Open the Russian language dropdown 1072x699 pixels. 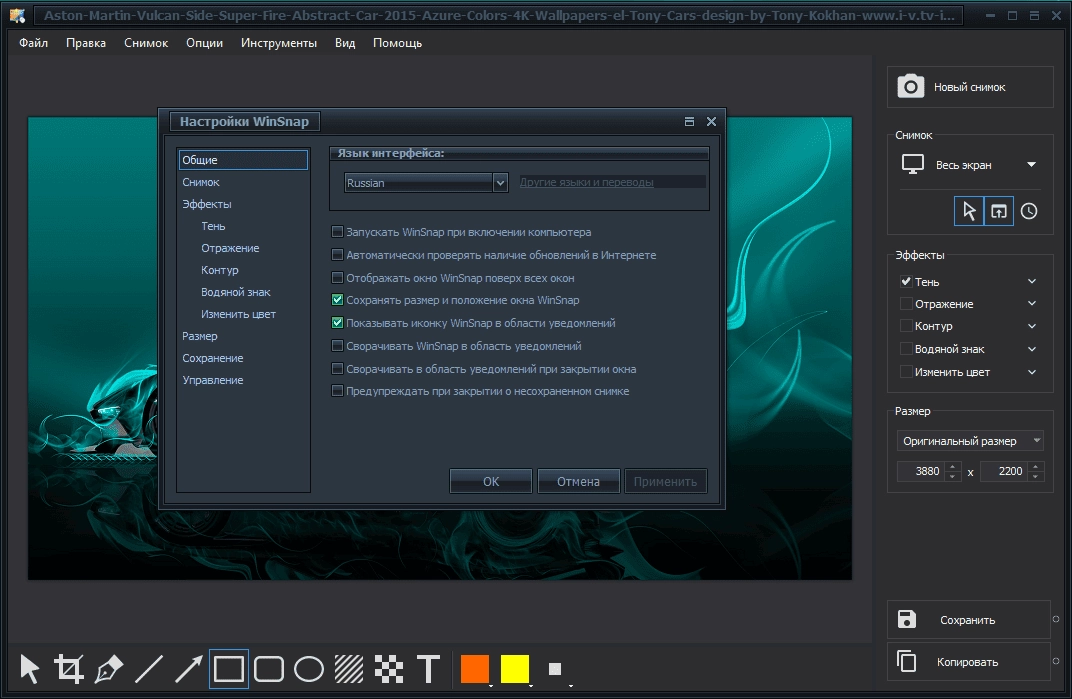pyautogui.click(x=500, y=183)
